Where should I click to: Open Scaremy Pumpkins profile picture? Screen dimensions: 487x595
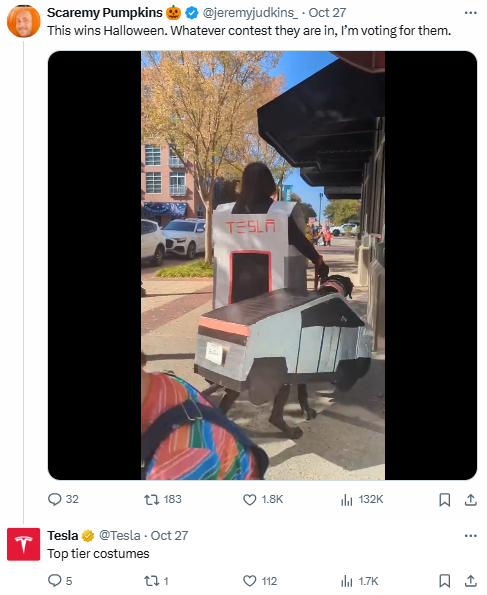(24, 21)
